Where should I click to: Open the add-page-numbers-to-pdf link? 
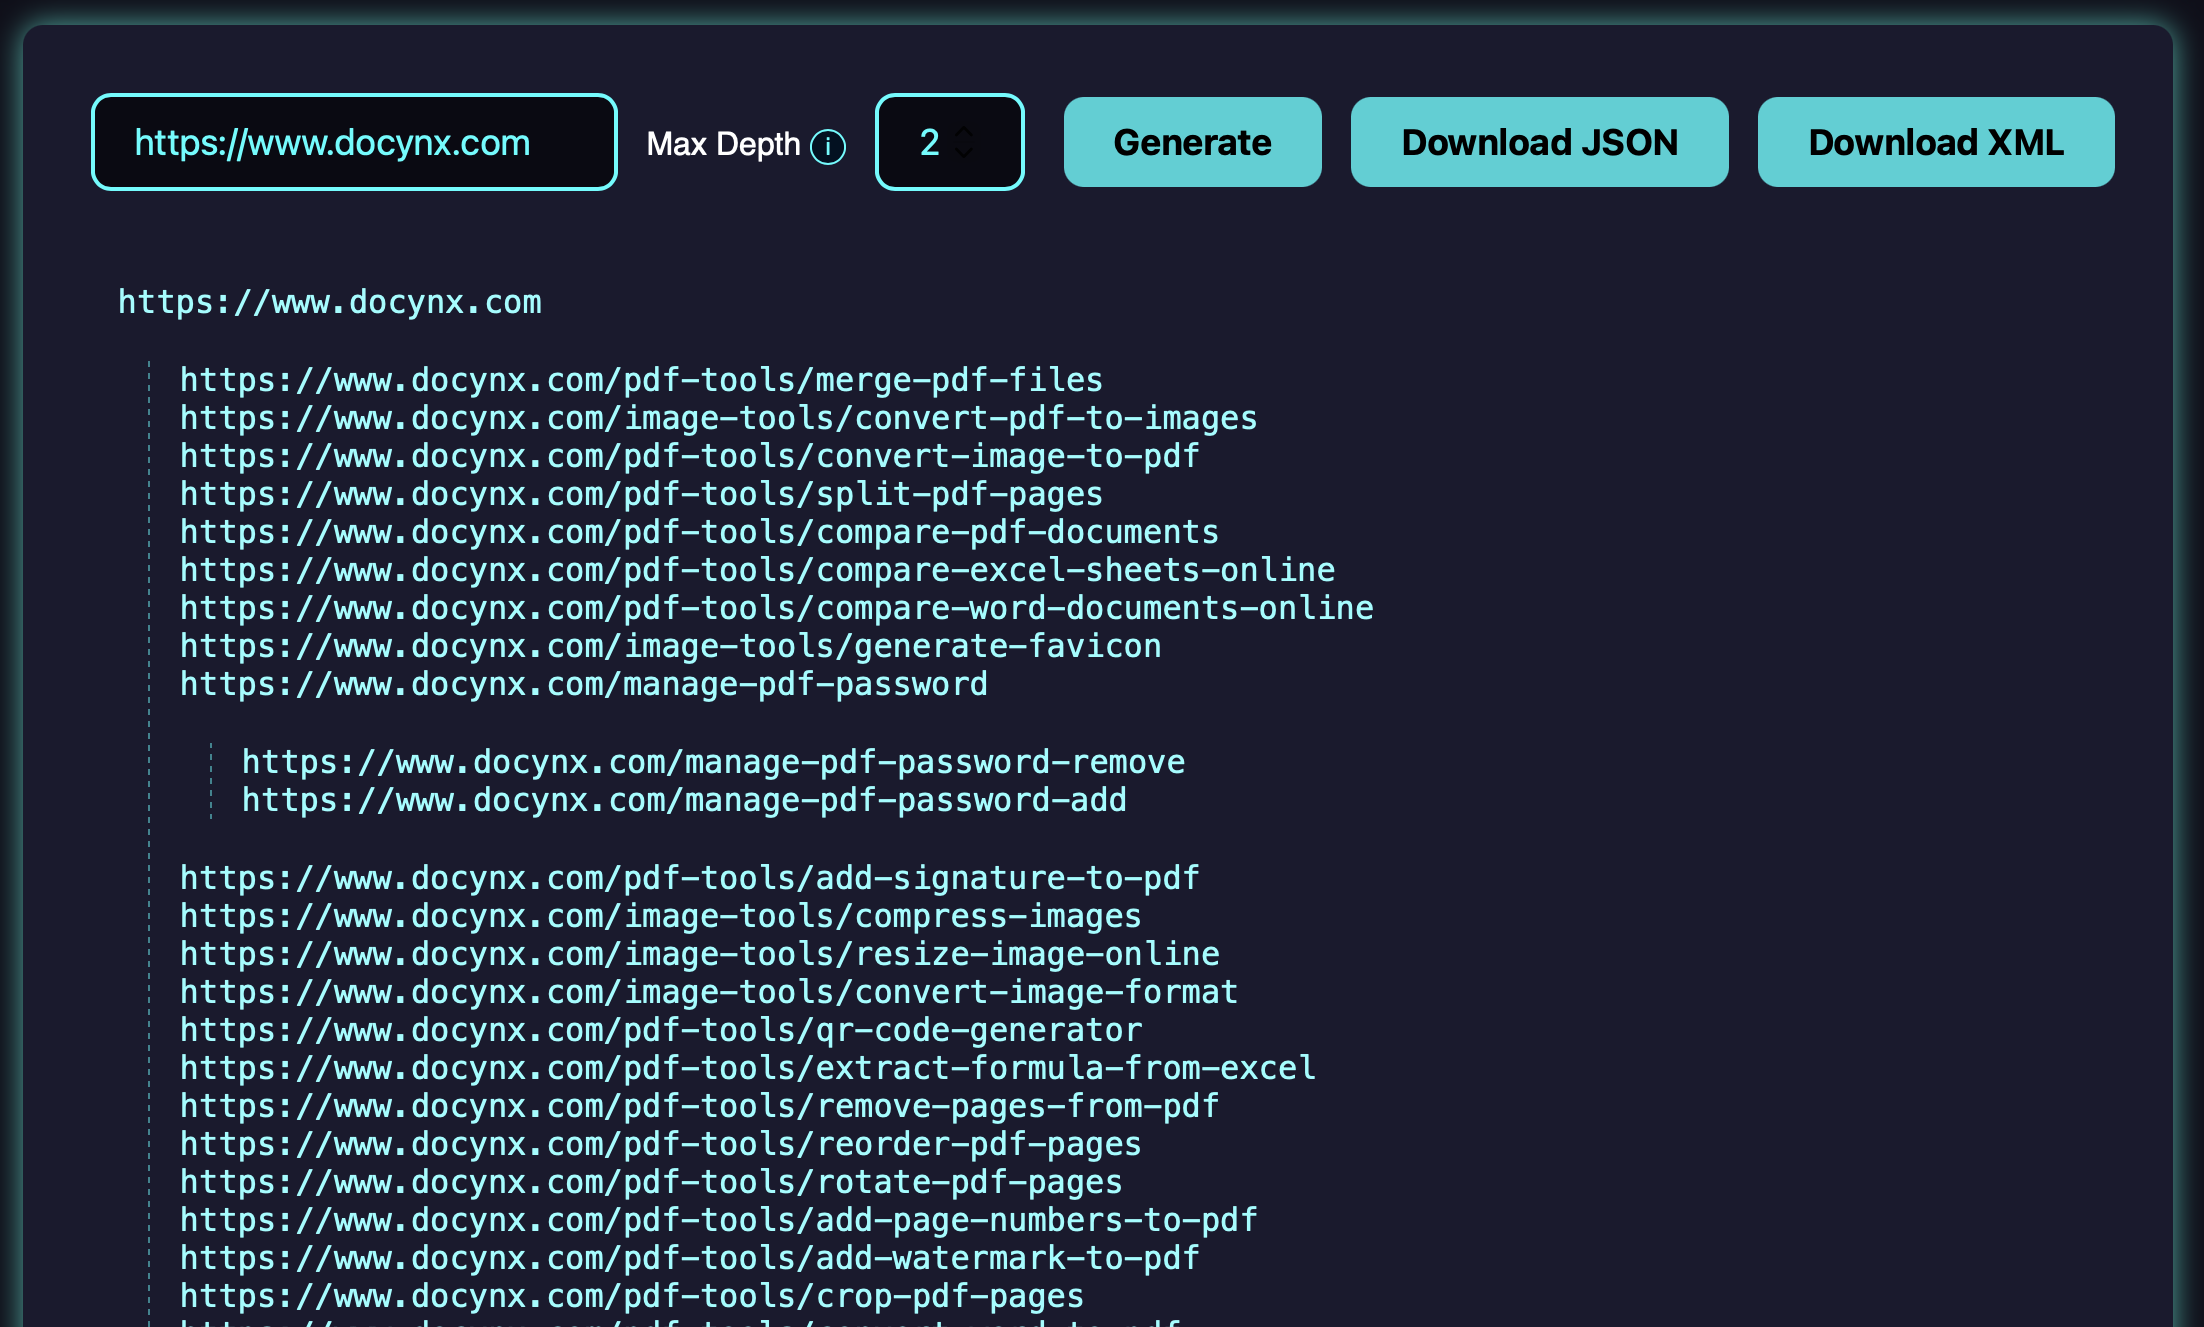click(718, 1220)
